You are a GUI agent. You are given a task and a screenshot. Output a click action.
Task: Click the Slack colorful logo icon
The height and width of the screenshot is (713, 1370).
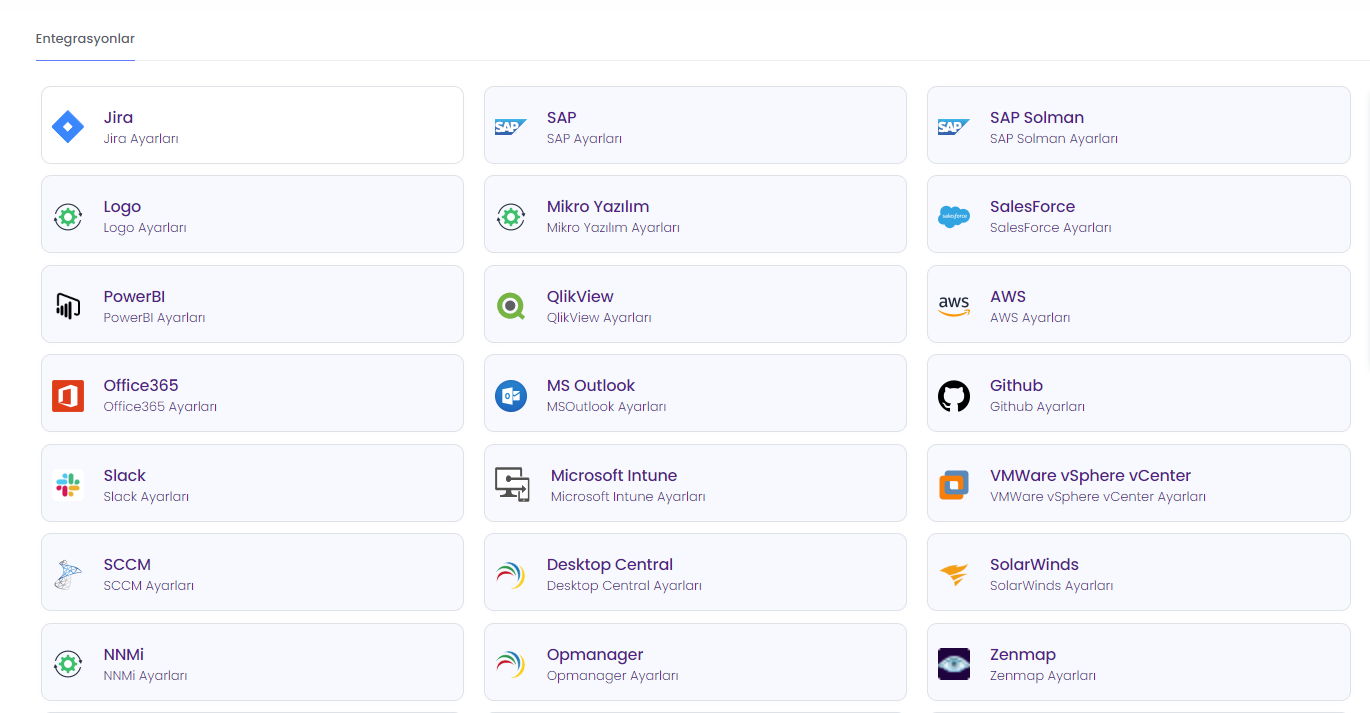[x=68, y=485]
